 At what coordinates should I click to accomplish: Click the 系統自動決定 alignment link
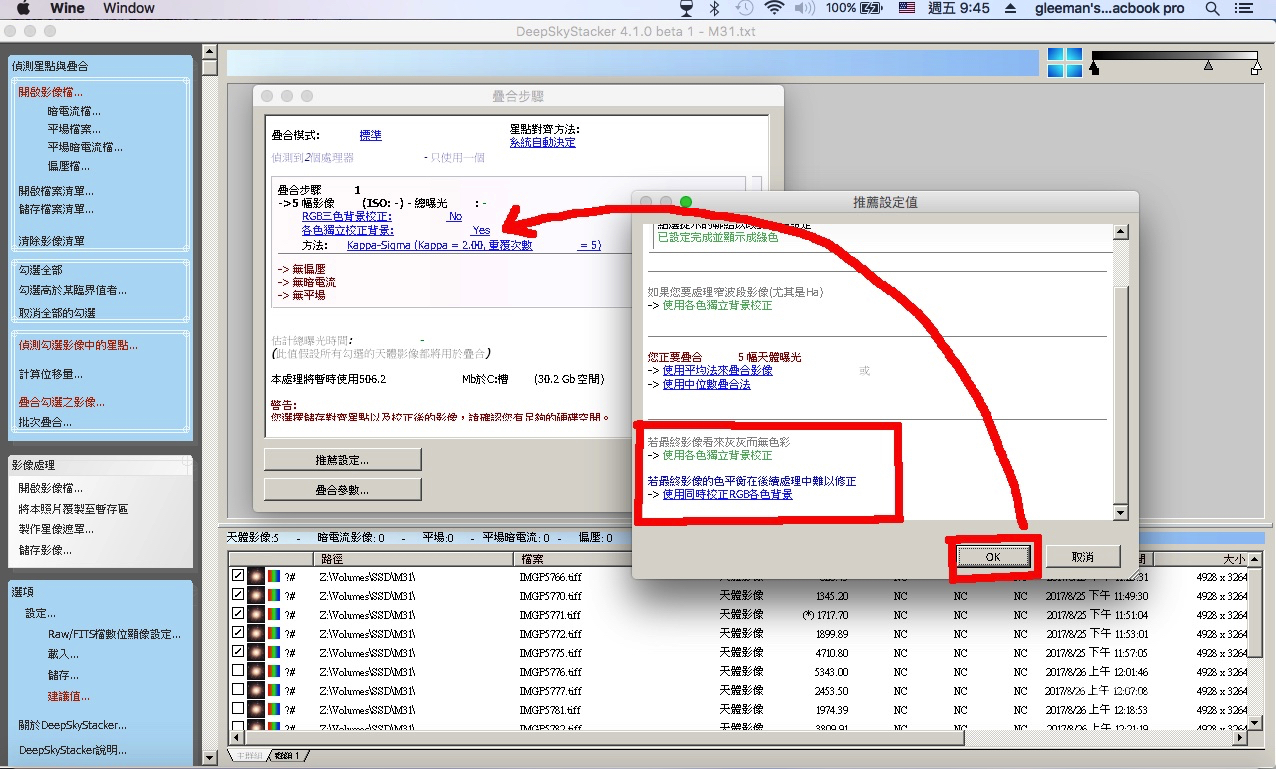[542, 143]
